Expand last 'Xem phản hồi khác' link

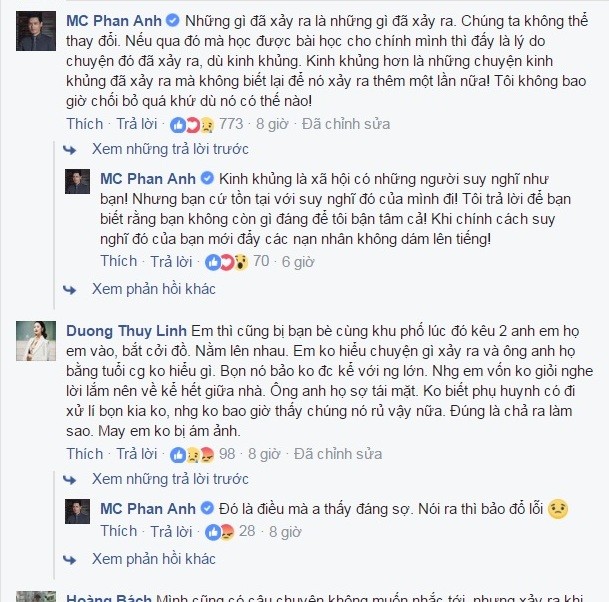(x=153, y=559)
